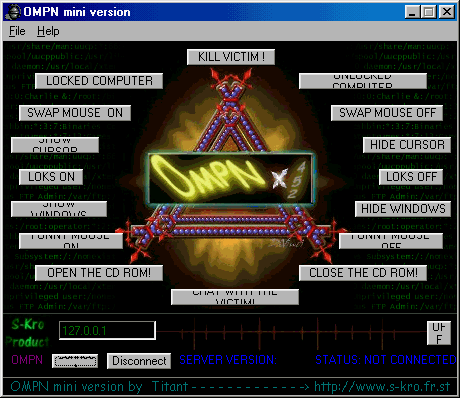Click the 127.0.0.1 IP address field
The image size is (460, 398).
click(x=107, y=331)
